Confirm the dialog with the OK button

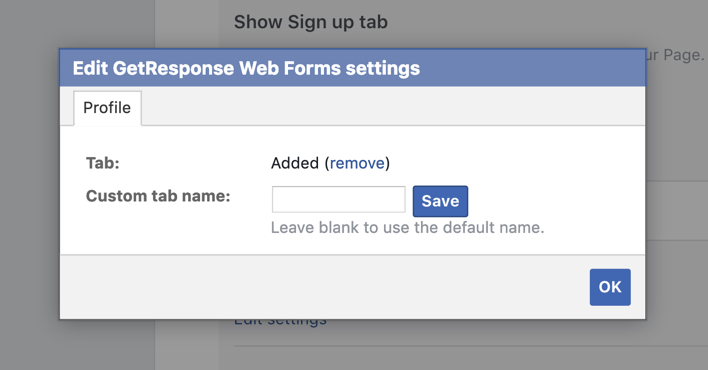(x=610, y=287)
